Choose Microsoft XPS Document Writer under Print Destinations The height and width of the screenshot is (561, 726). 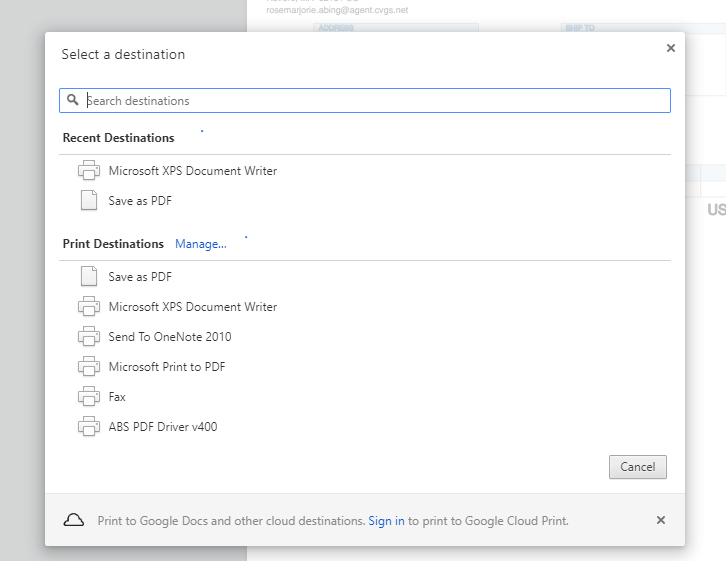[192, 307]
